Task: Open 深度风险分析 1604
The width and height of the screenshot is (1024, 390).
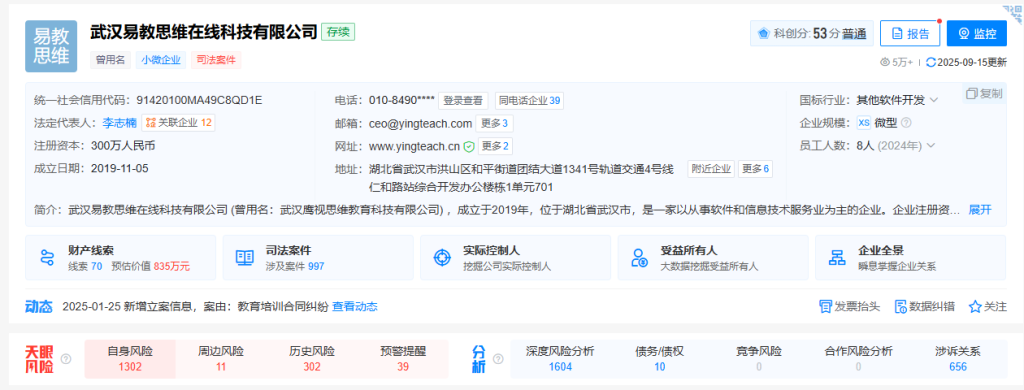Action: coord(560,359)
